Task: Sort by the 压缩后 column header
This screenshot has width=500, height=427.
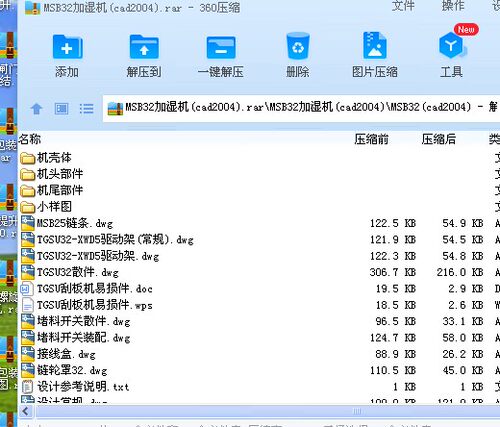Action: (x=438, y=139)
